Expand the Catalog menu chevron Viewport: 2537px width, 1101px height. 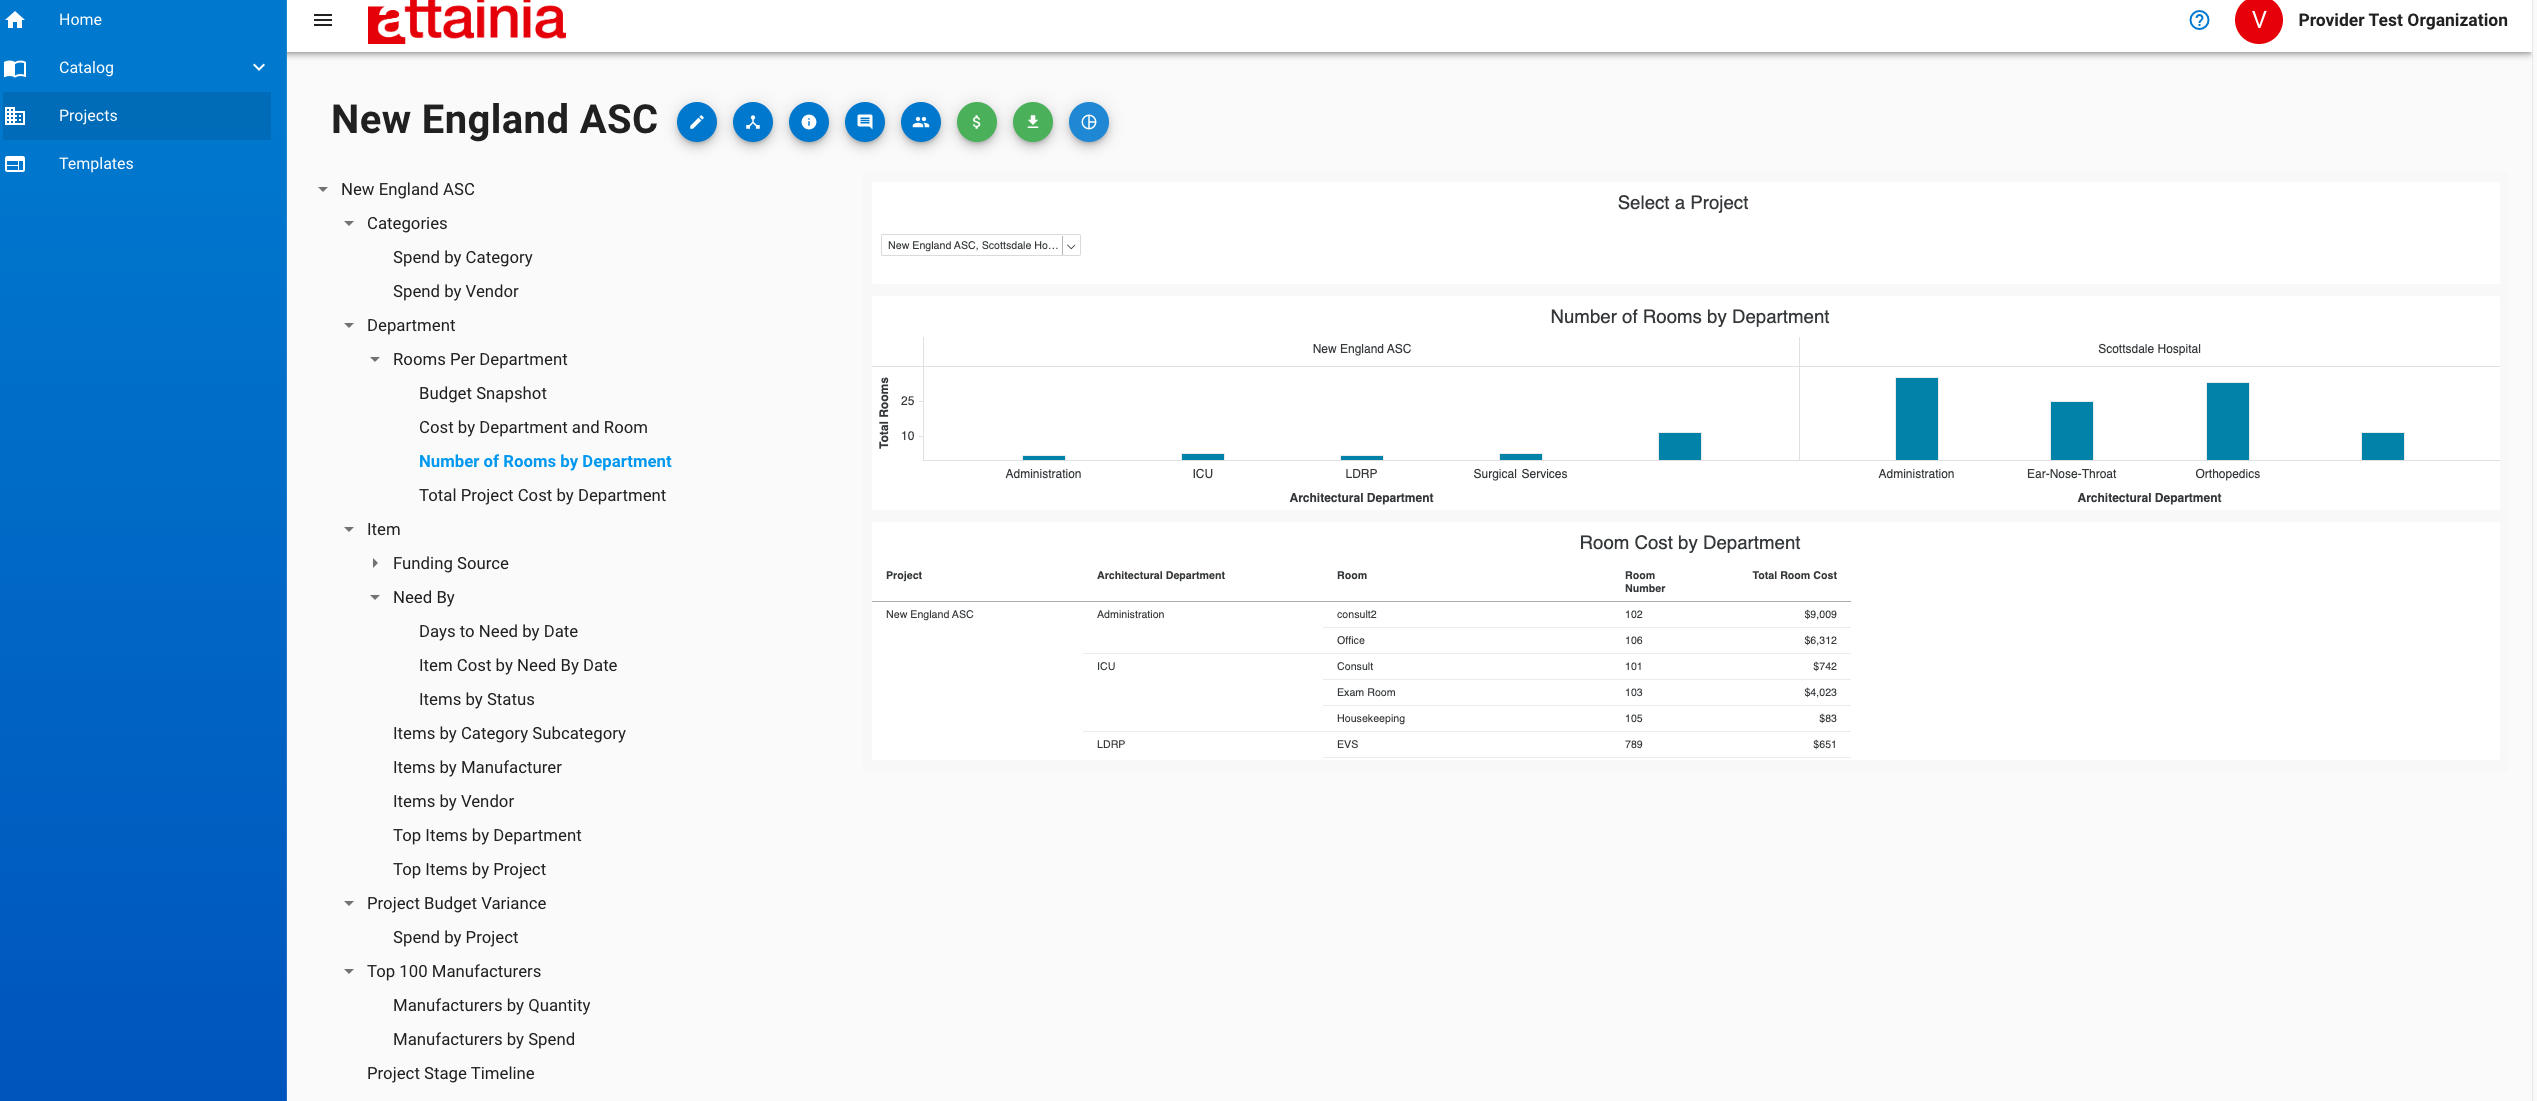pyautogui.click(x=259, y=68)
